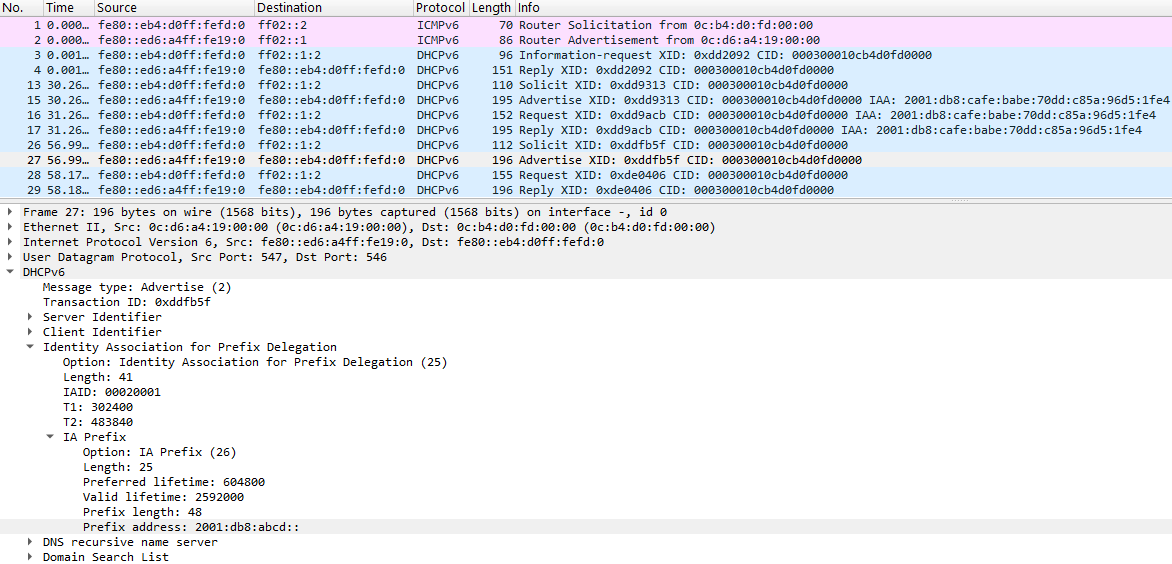Expand DNS recursive name server node
Screen dimensions: 1172x564
pyautogui.click(x=30, y=542)
